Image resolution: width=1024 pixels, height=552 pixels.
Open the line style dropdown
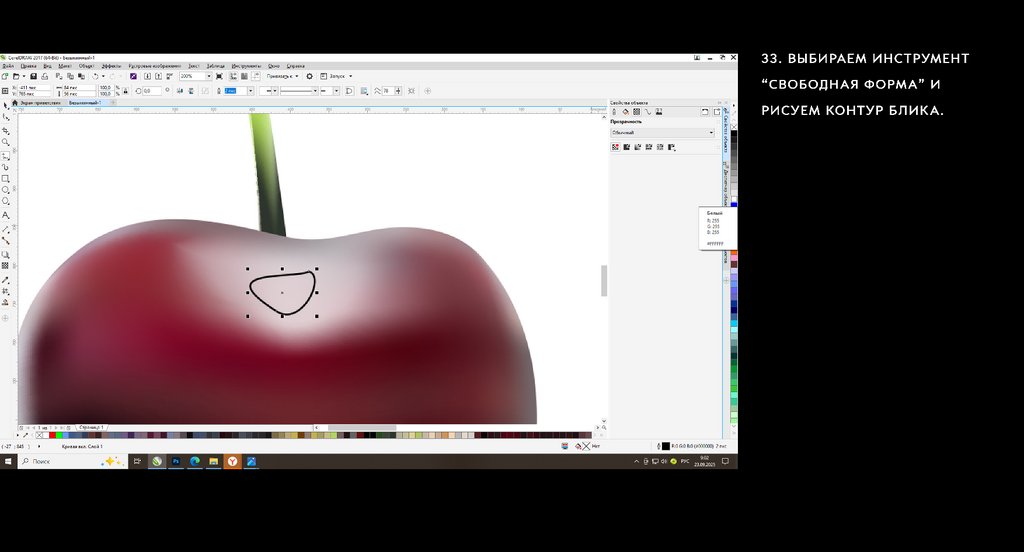315,91
